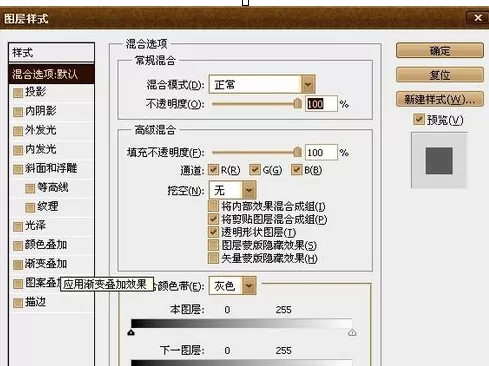Click the 确定 button
Viewport: 489px width, 366px height.
pos(440,51)
